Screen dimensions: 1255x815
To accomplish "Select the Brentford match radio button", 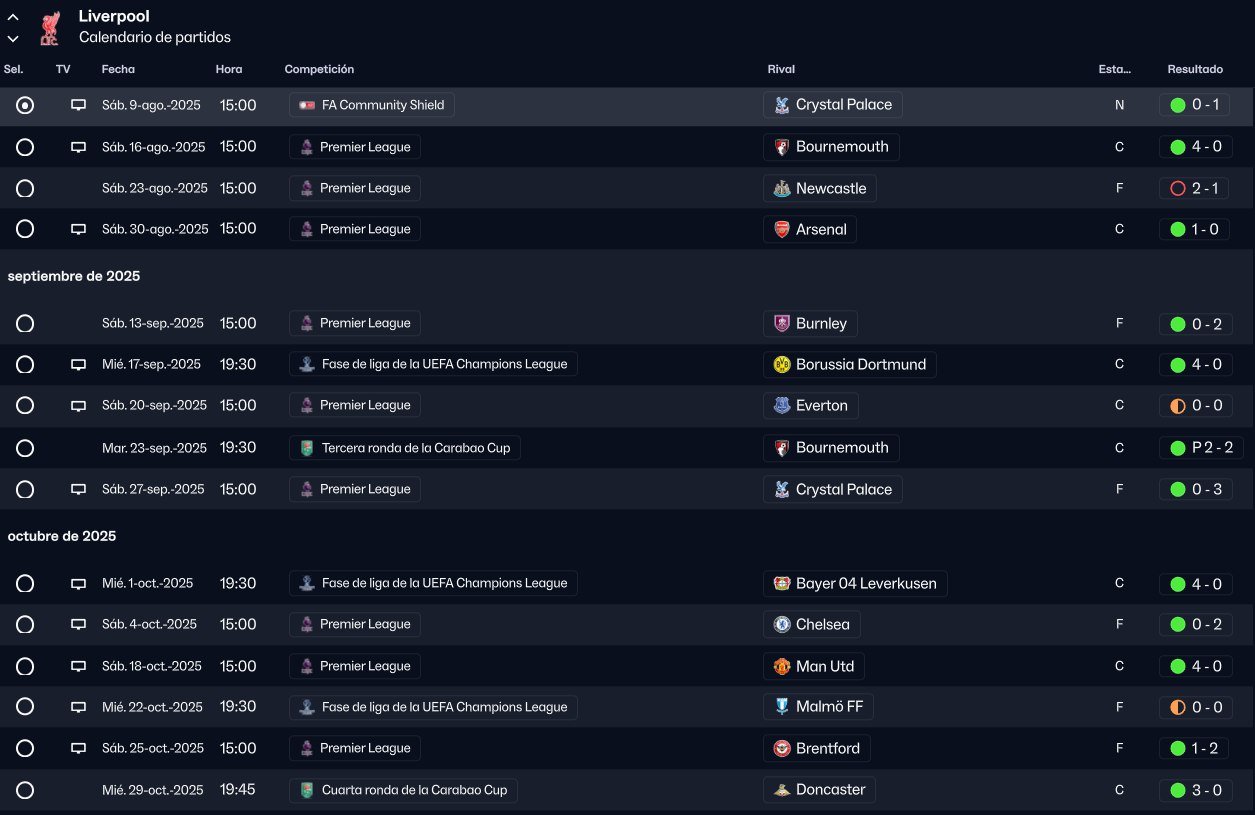I will tap(25, 749).
